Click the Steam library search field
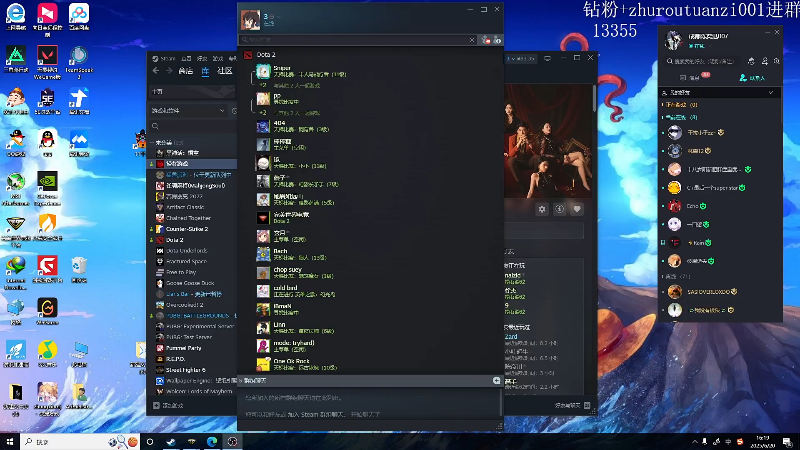Image resolution: width=800 pixels, height=450 pixels. click(x=194, y=126)
